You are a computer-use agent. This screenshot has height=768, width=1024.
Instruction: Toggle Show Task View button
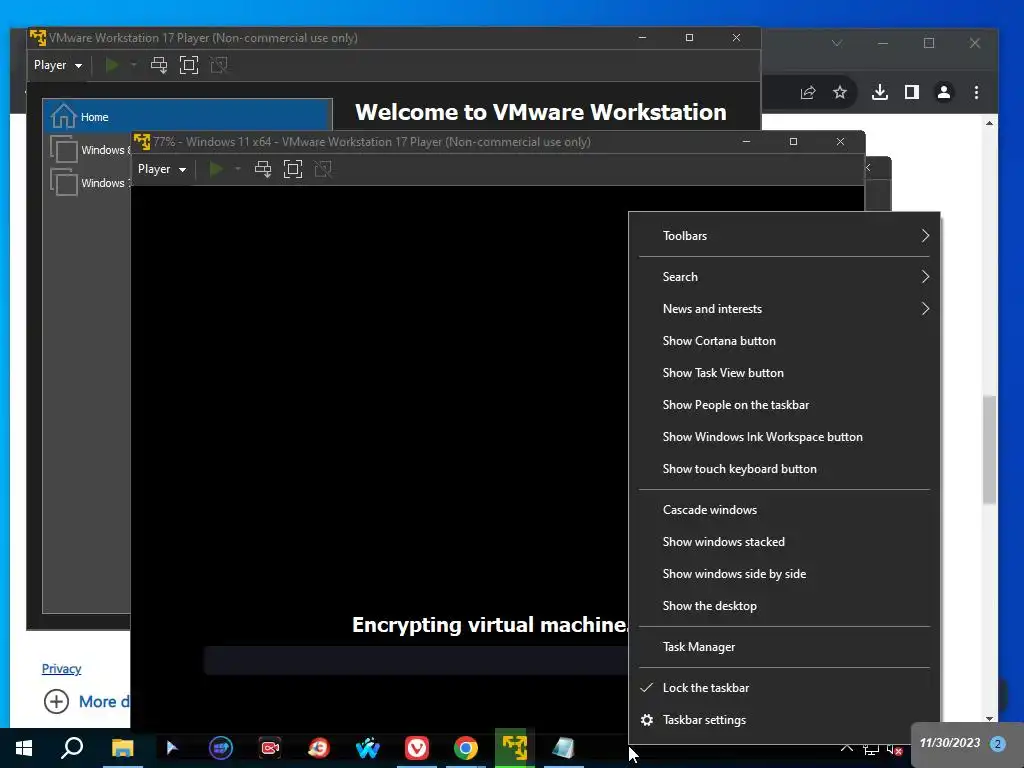[784, 373]
